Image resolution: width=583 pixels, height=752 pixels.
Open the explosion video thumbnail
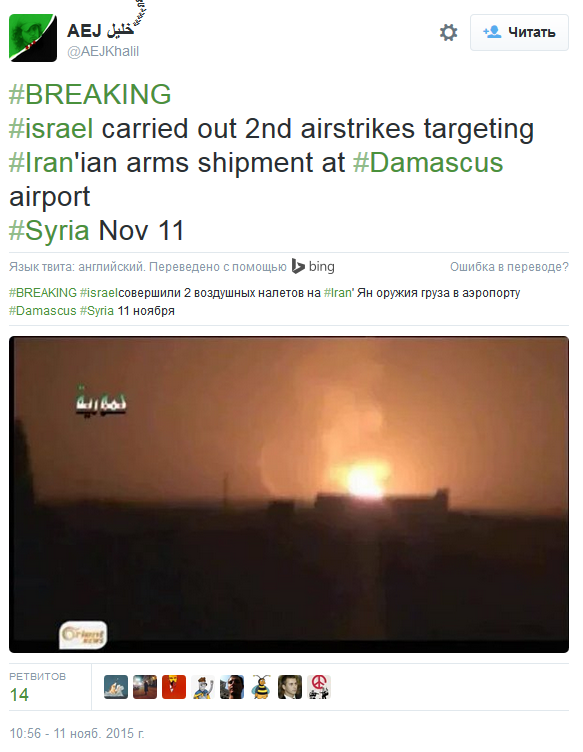coord(289,494)
